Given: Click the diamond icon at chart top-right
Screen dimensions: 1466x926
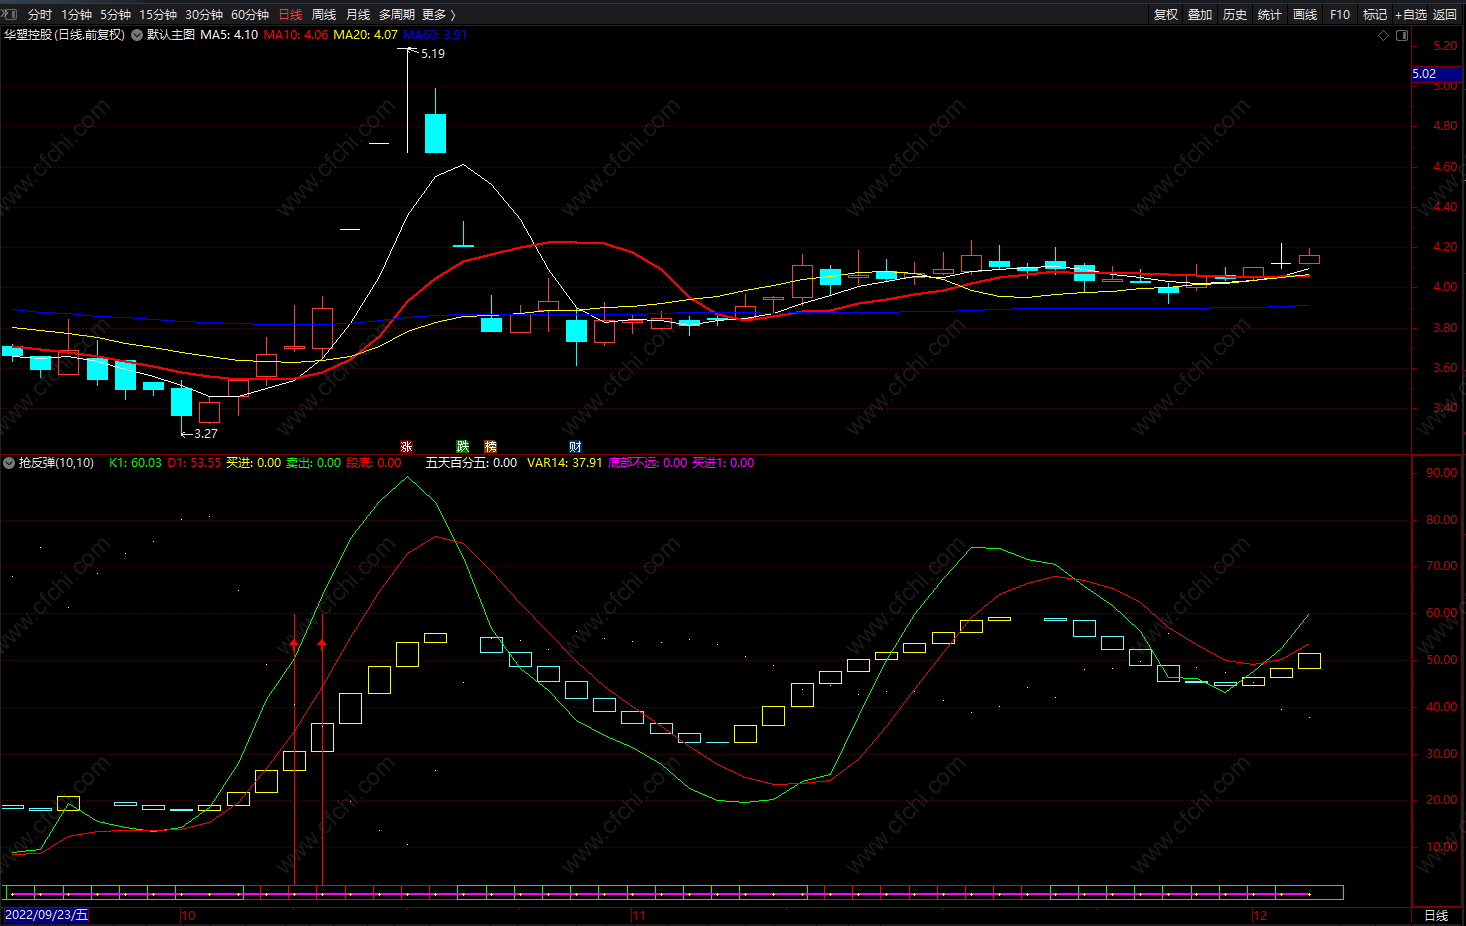Looking at the screenshot, I should [1384, 35].
